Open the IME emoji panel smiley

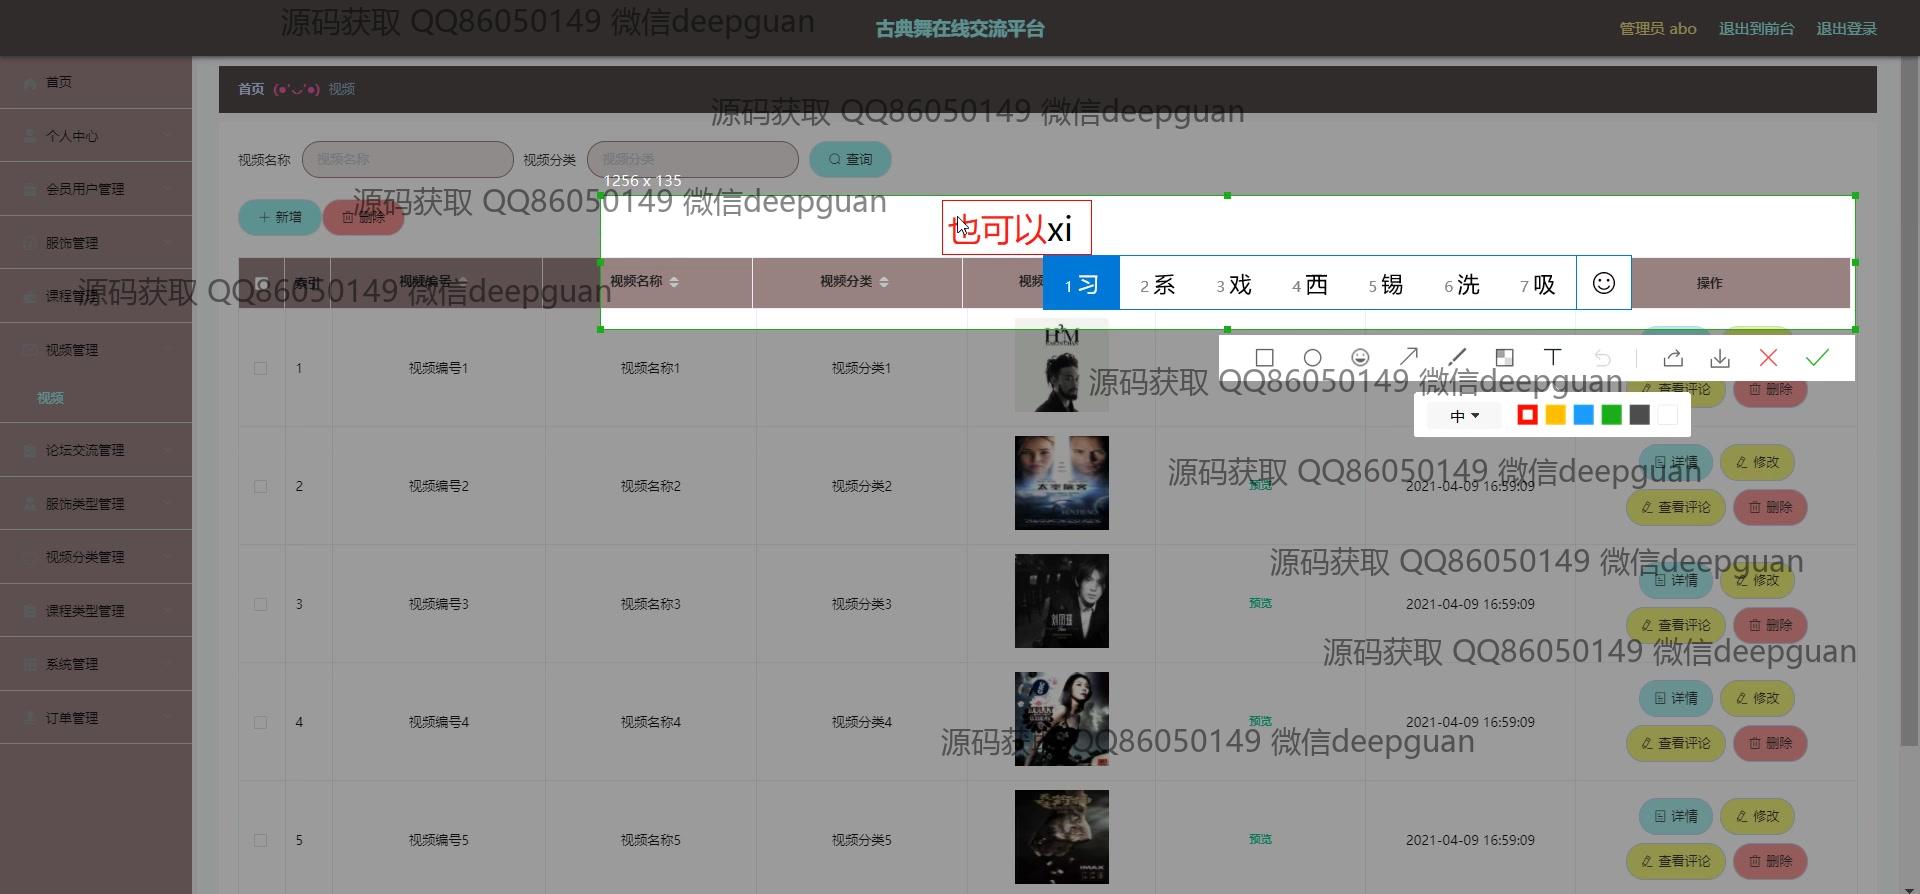point(1604,283)
